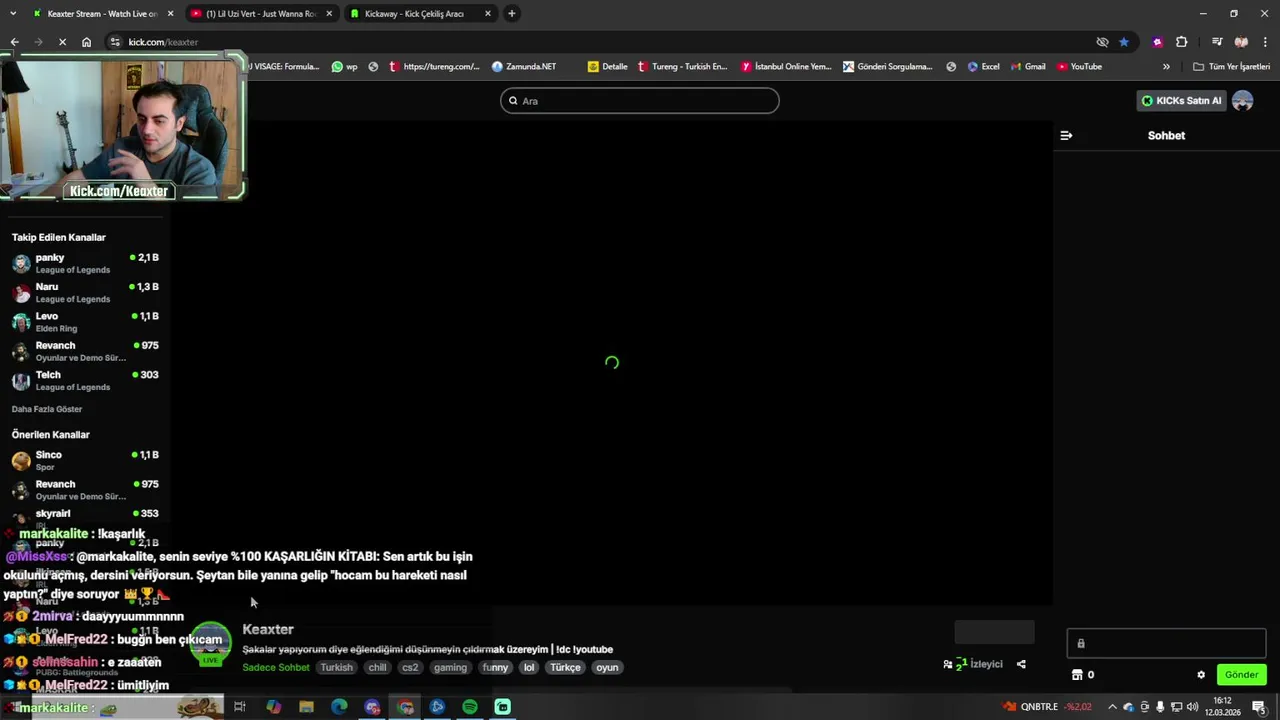Click the Ara search field
This screenshot has height=720, width=1280.
click(640, 101)
